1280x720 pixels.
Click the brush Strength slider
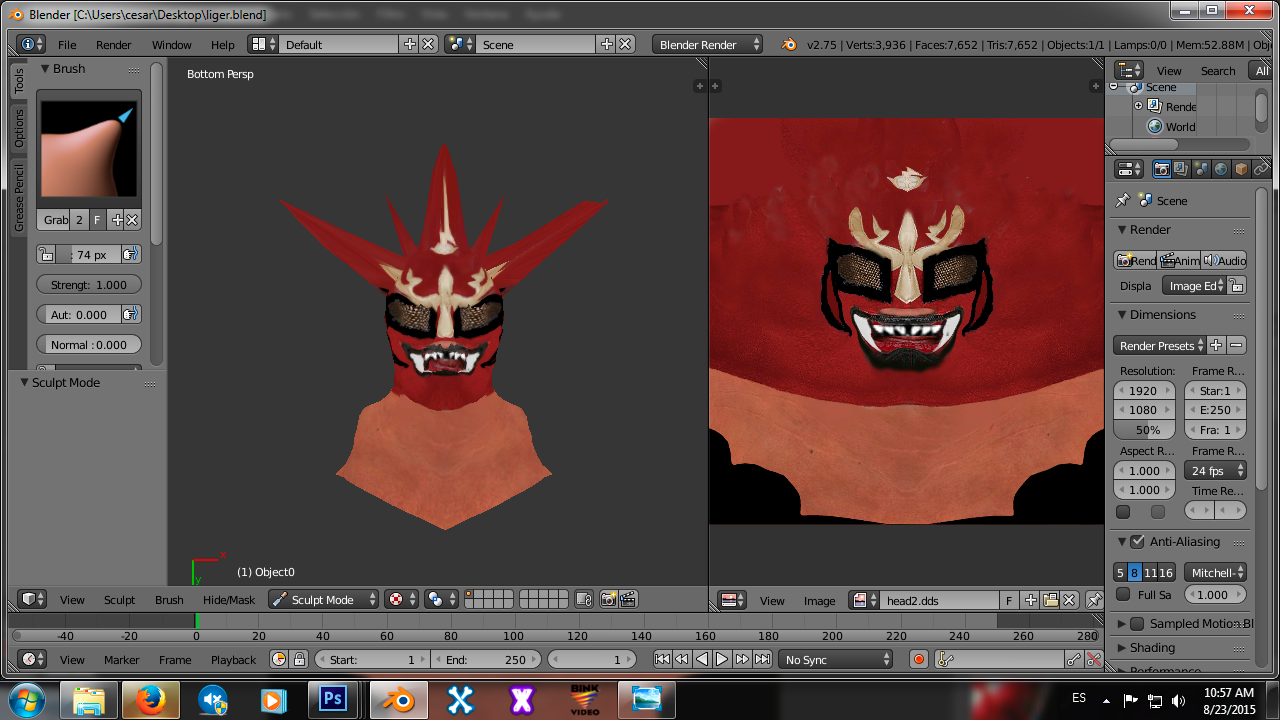(x=89, y=284)
